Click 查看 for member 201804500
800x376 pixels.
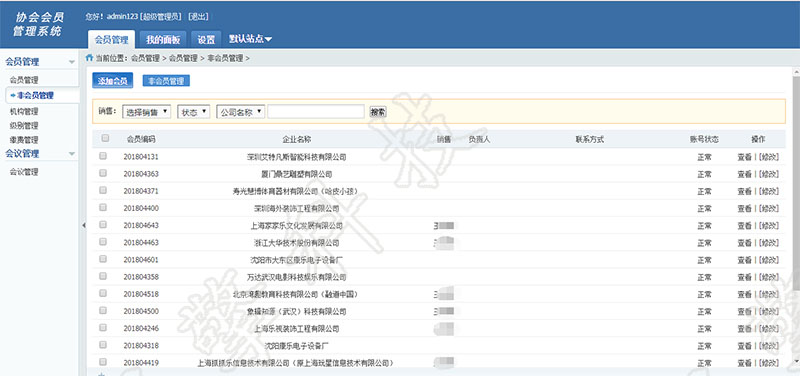744,312
